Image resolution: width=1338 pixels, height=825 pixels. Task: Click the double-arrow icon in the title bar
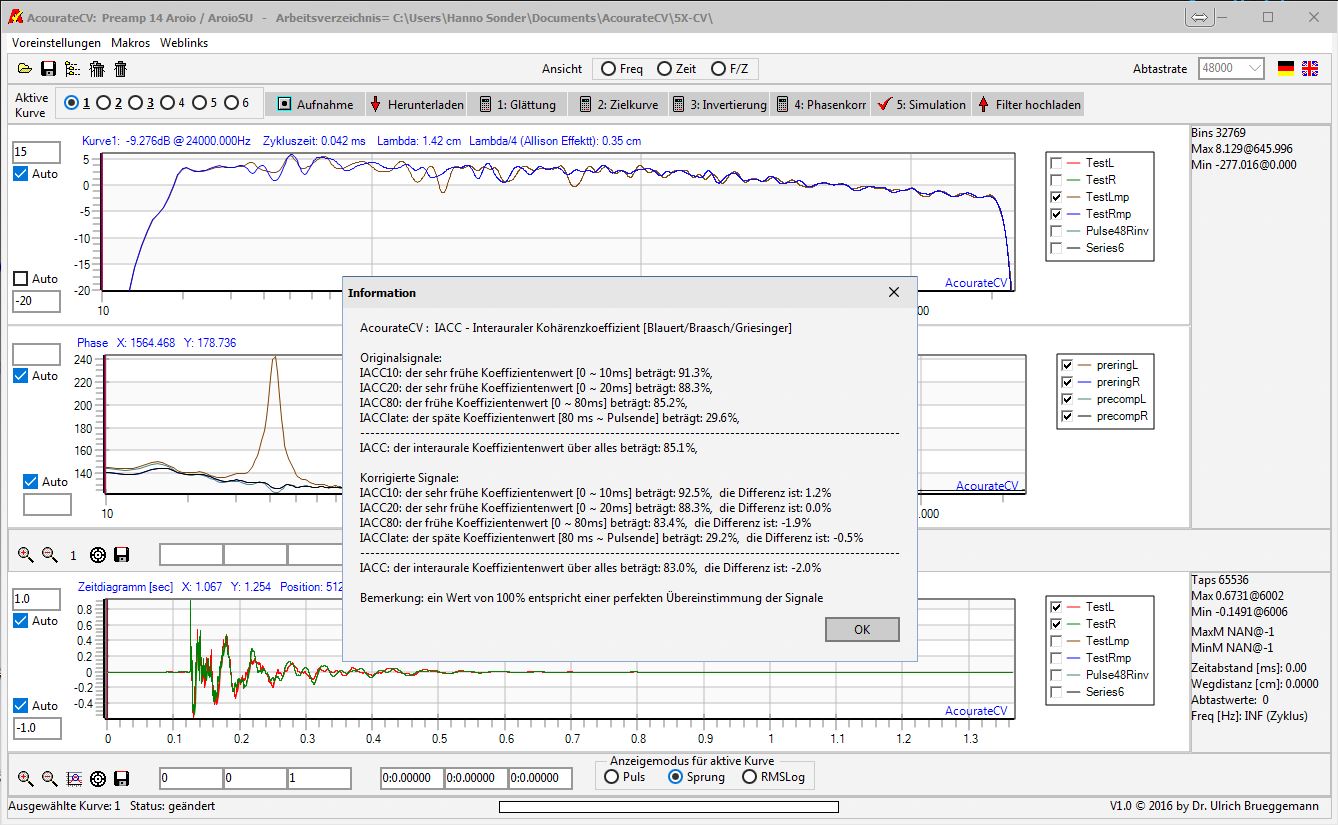pyautogui.click(x=1200, y=18)
